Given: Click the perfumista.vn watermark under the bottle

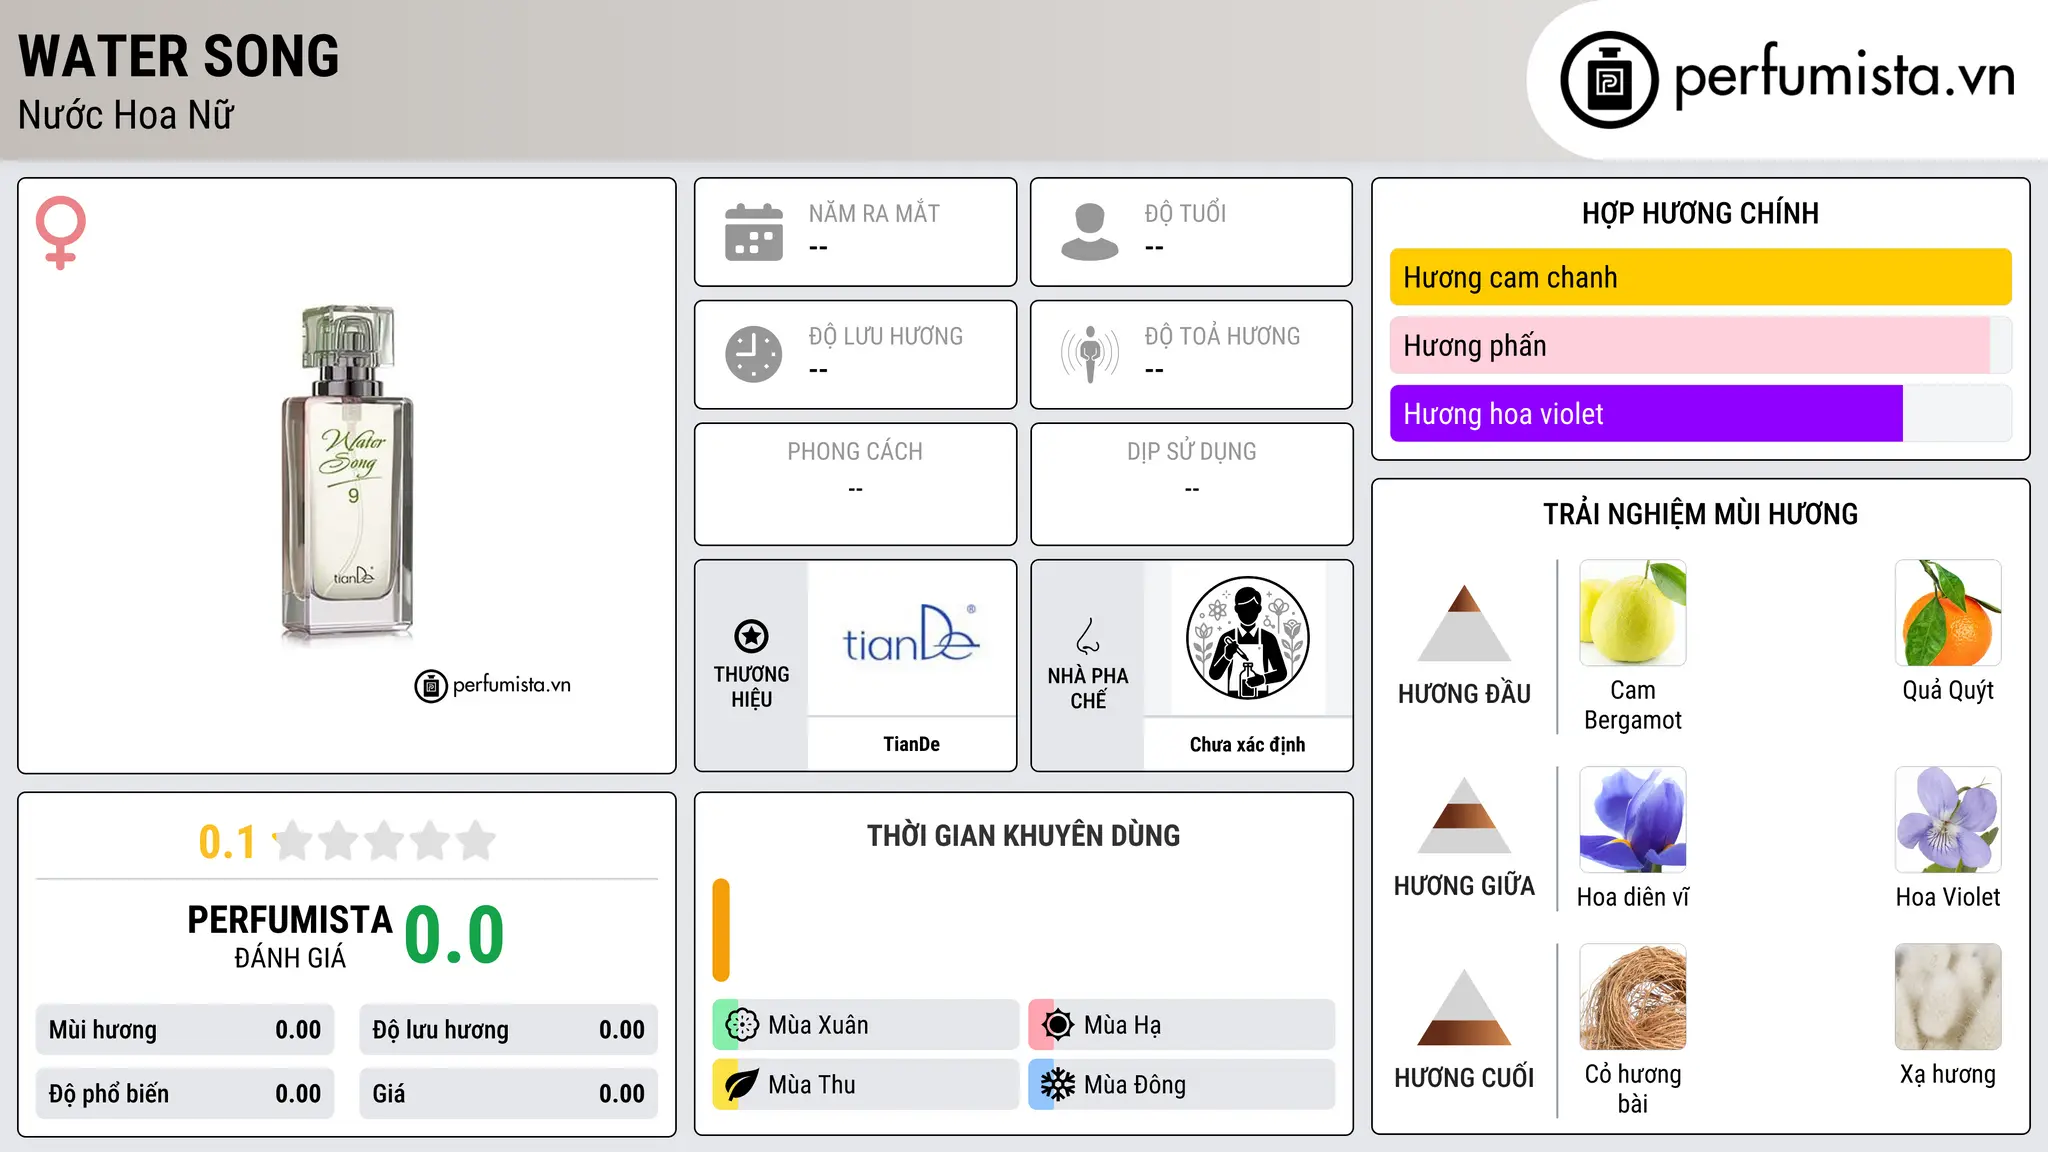Looking at the screenshot, I should coord(493,685).
